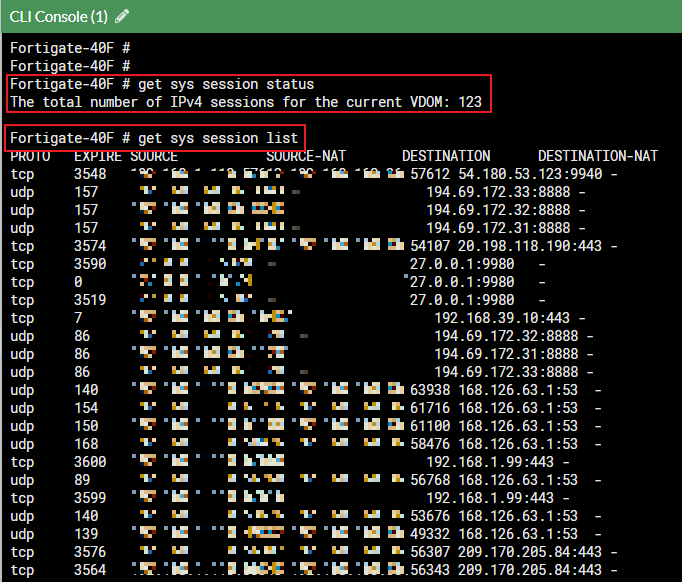The image size is (682, 582).
Task: Click source-NAT port 58476
Action: point(430,444)
